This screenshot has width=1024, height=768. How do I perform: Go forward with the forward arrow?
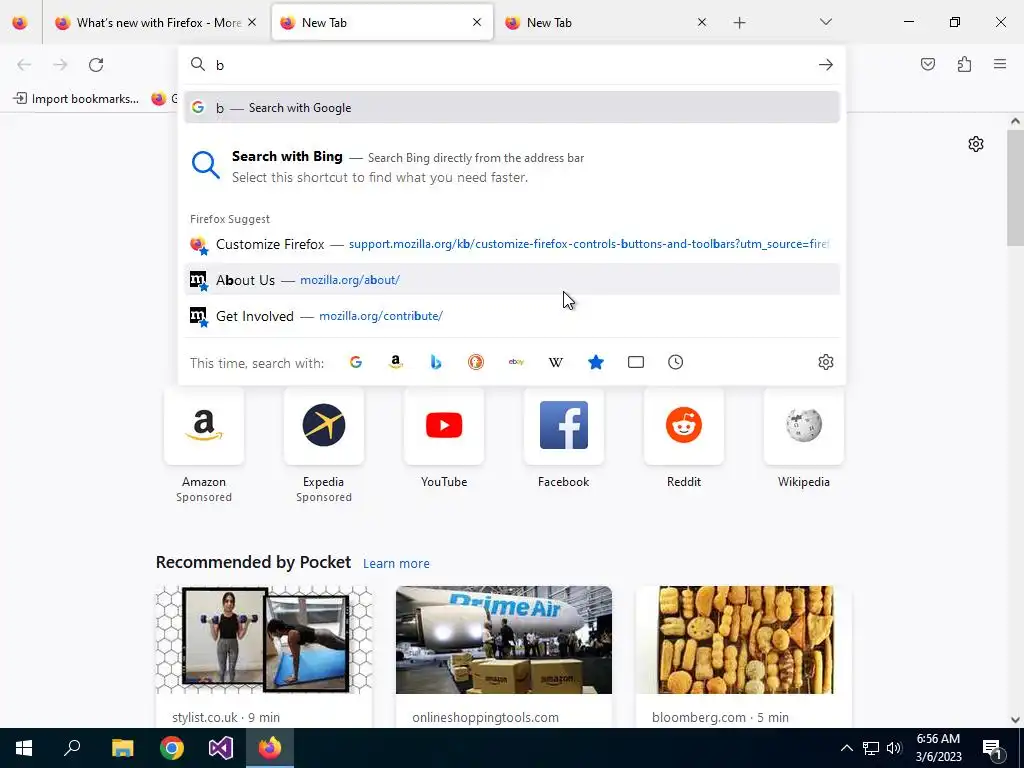click(60, 64)
